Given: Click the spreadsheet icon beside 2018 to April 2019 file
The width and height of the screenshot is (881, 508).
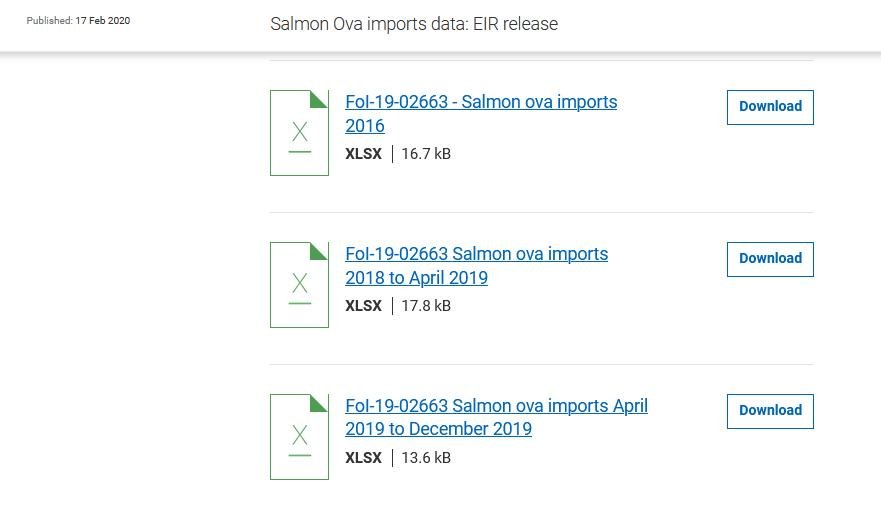Looking at the screenshot, I should [299, 285].
